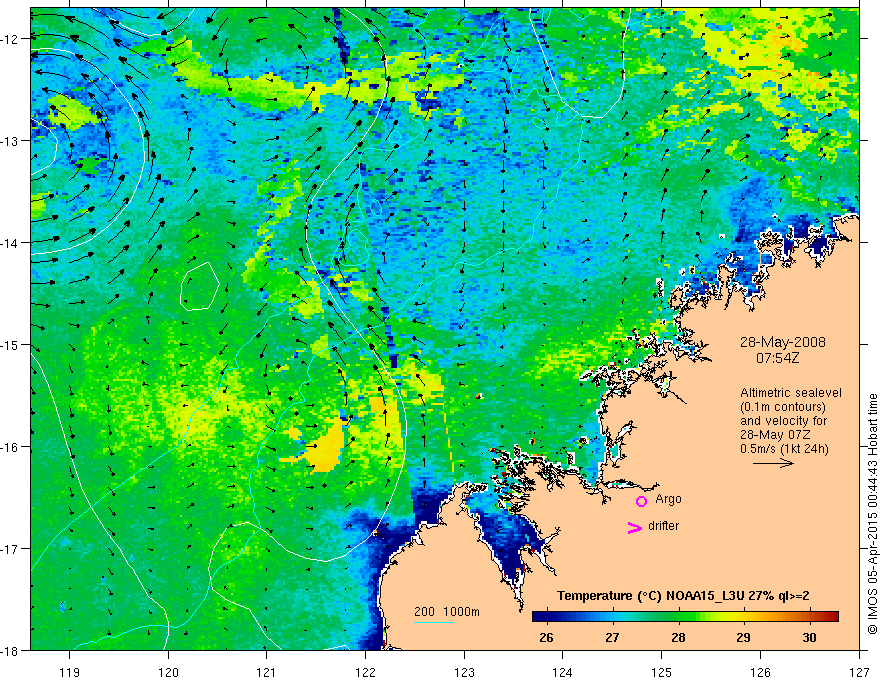Click the 0.5m/s reference velocity arrow
The height and width of the screenshot is (680, 880).
(773, 463)
